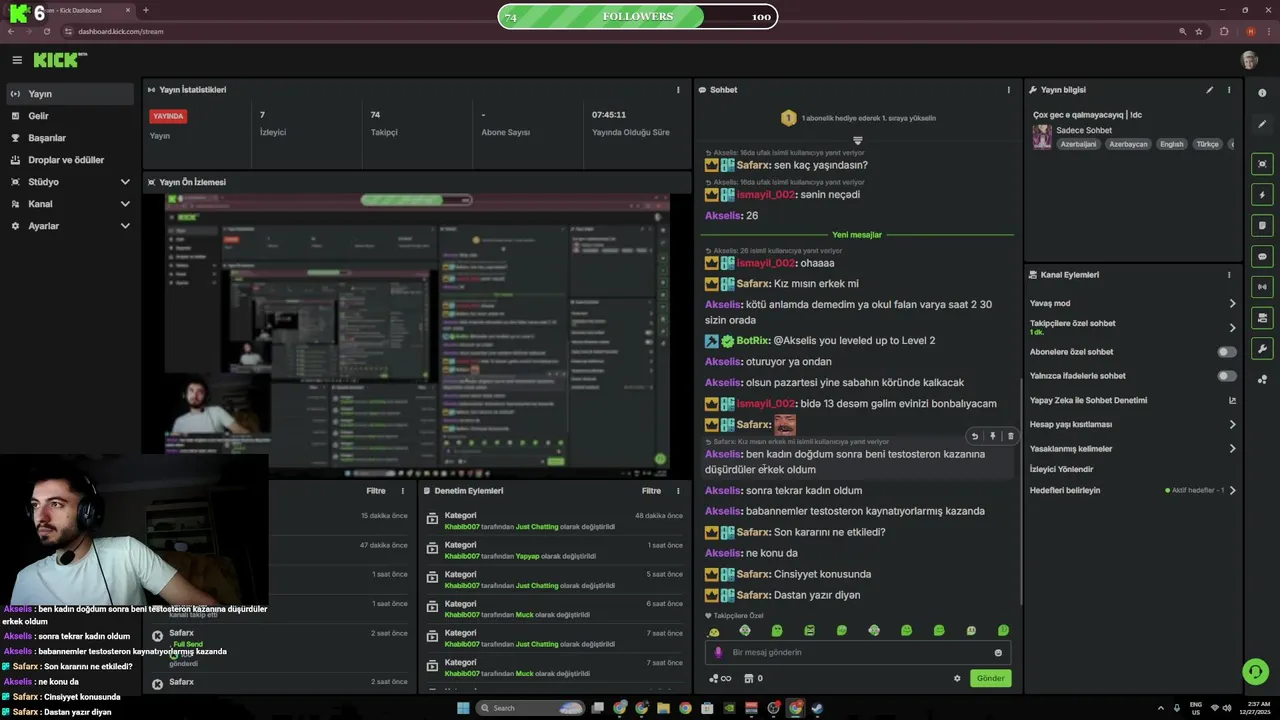Open the Sohbet panel three-dot menu
This screenshot has width=1280, height=720.
click(1008, 90)
